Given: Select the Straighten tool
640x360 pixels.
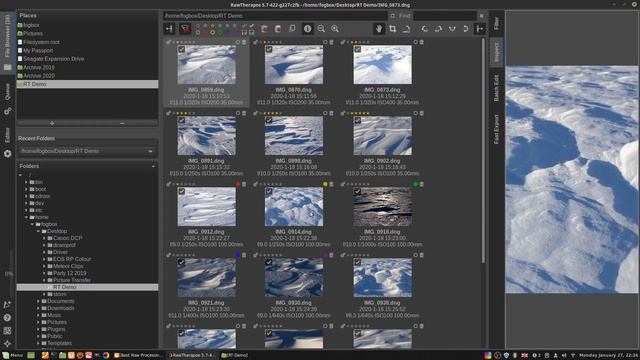Looking at the screenshot, I should [406, 29].
